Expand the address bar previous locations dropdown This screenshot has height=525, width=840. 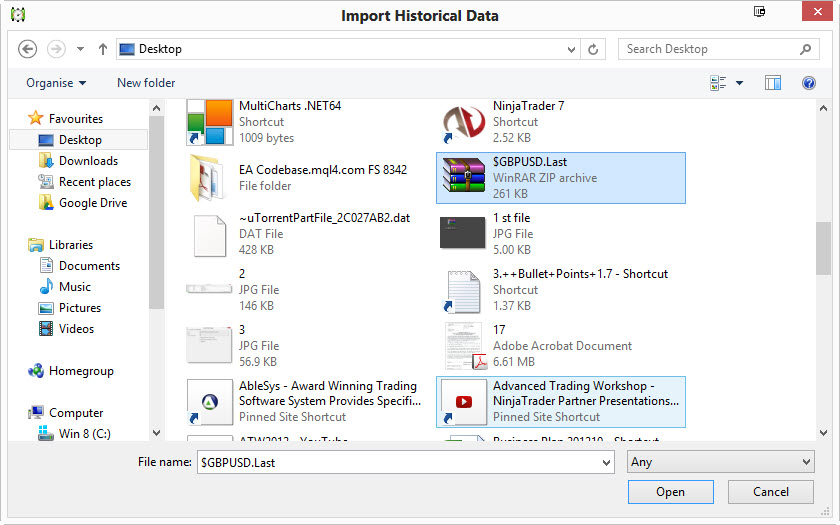click(x=571, y=48)
